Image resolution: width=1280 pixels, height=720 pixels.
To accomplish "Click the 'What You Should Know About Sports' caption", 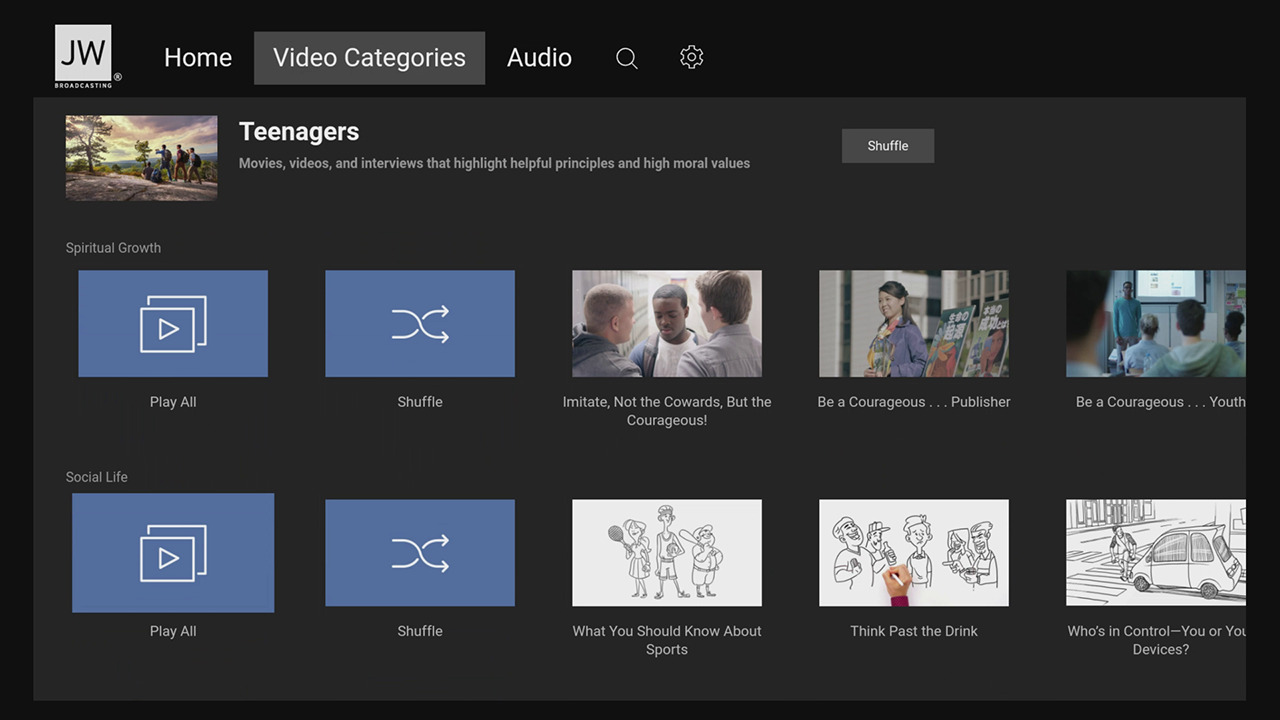I will click(667, 640).
